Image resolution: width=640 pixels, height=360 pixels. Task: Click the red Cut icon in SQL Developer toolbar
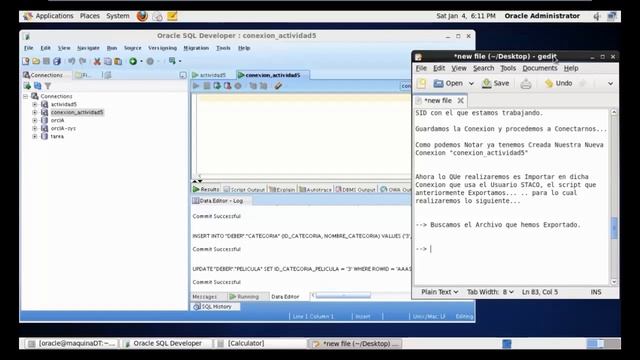[x=97, y=61]
